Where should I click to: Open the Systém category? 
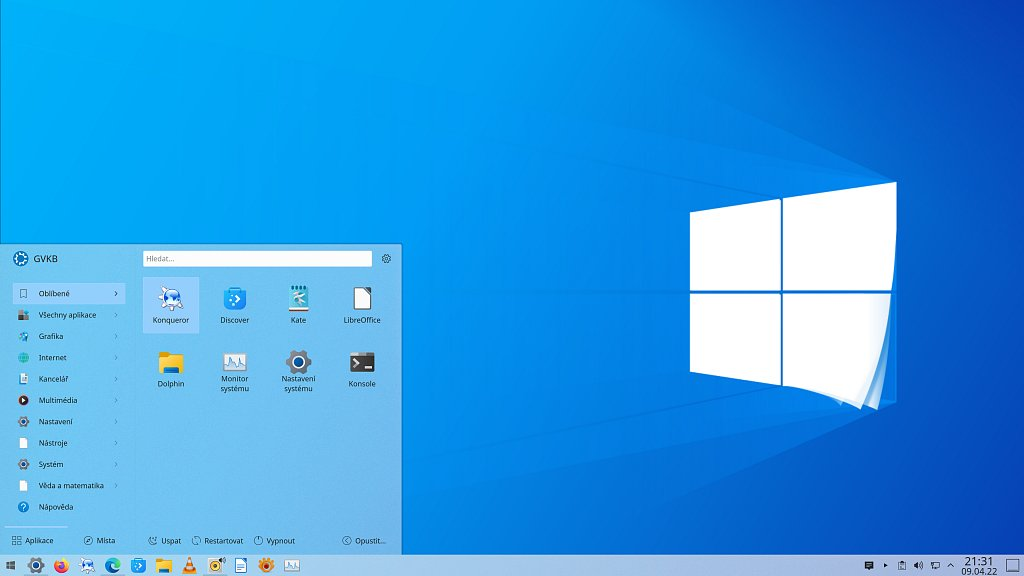69,464
